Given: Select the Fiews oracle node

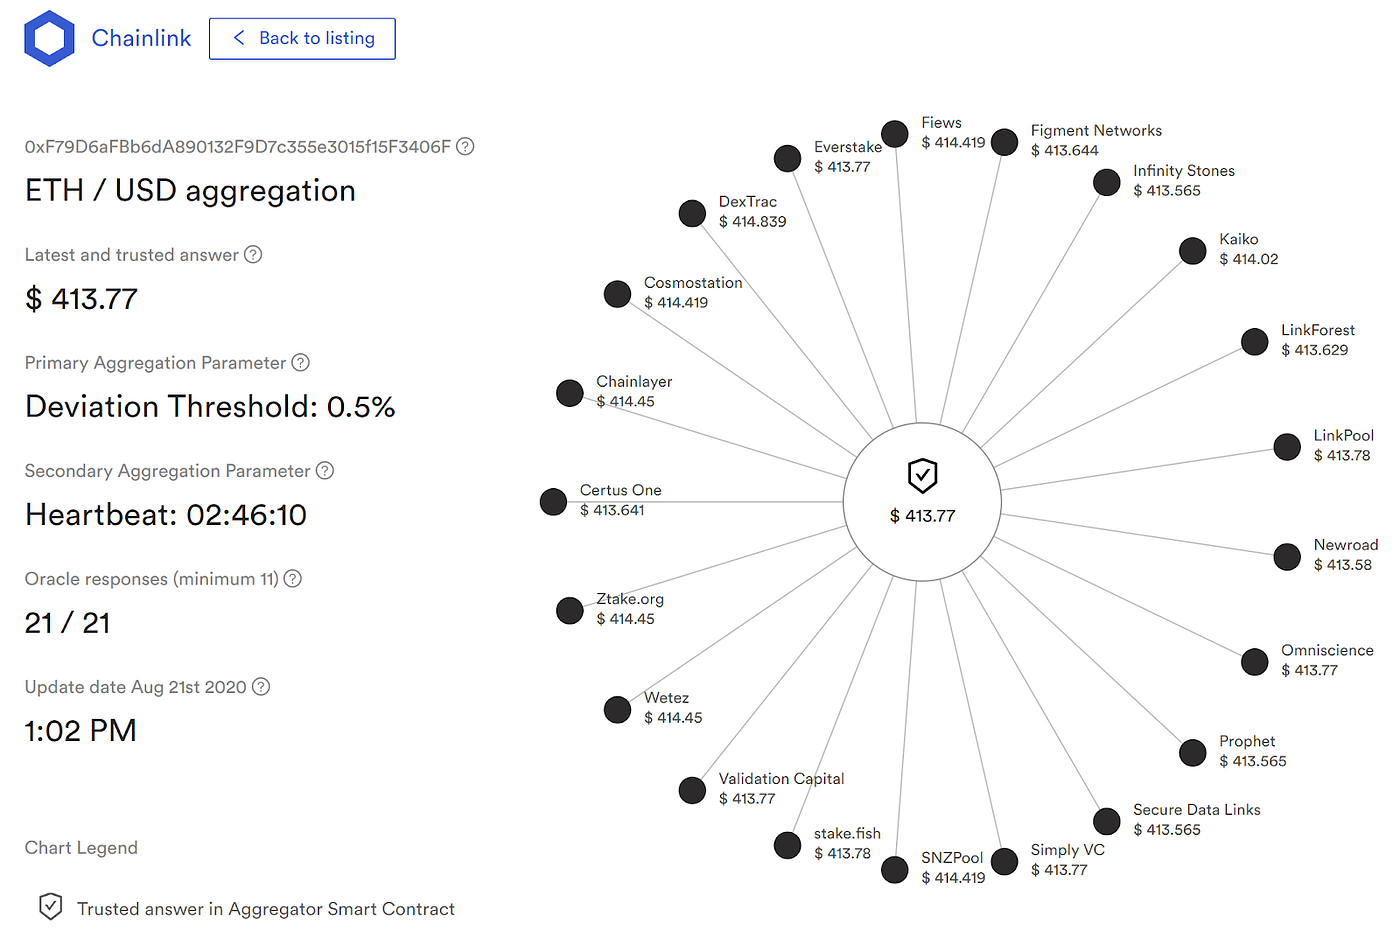Looking at the screenshot, I should pyautogui.click(x=894, y=133).
